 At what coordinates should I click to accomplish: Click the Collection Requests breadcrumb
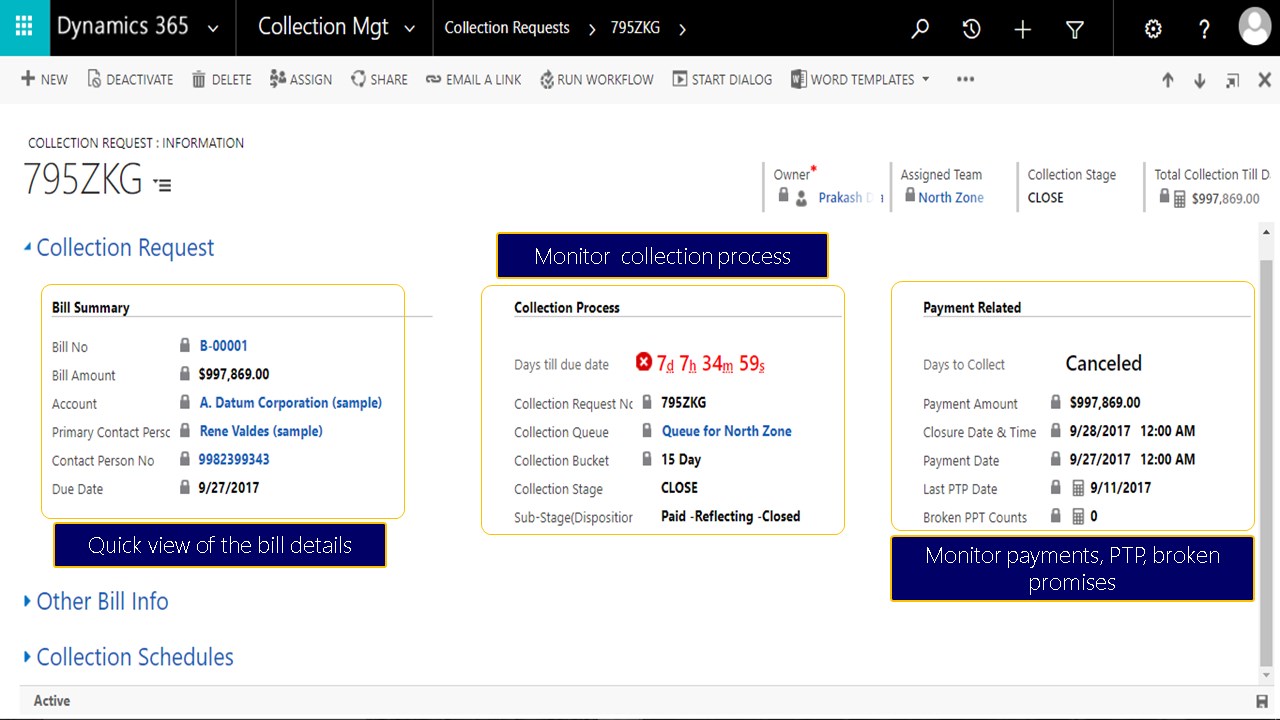coord(507,28)
